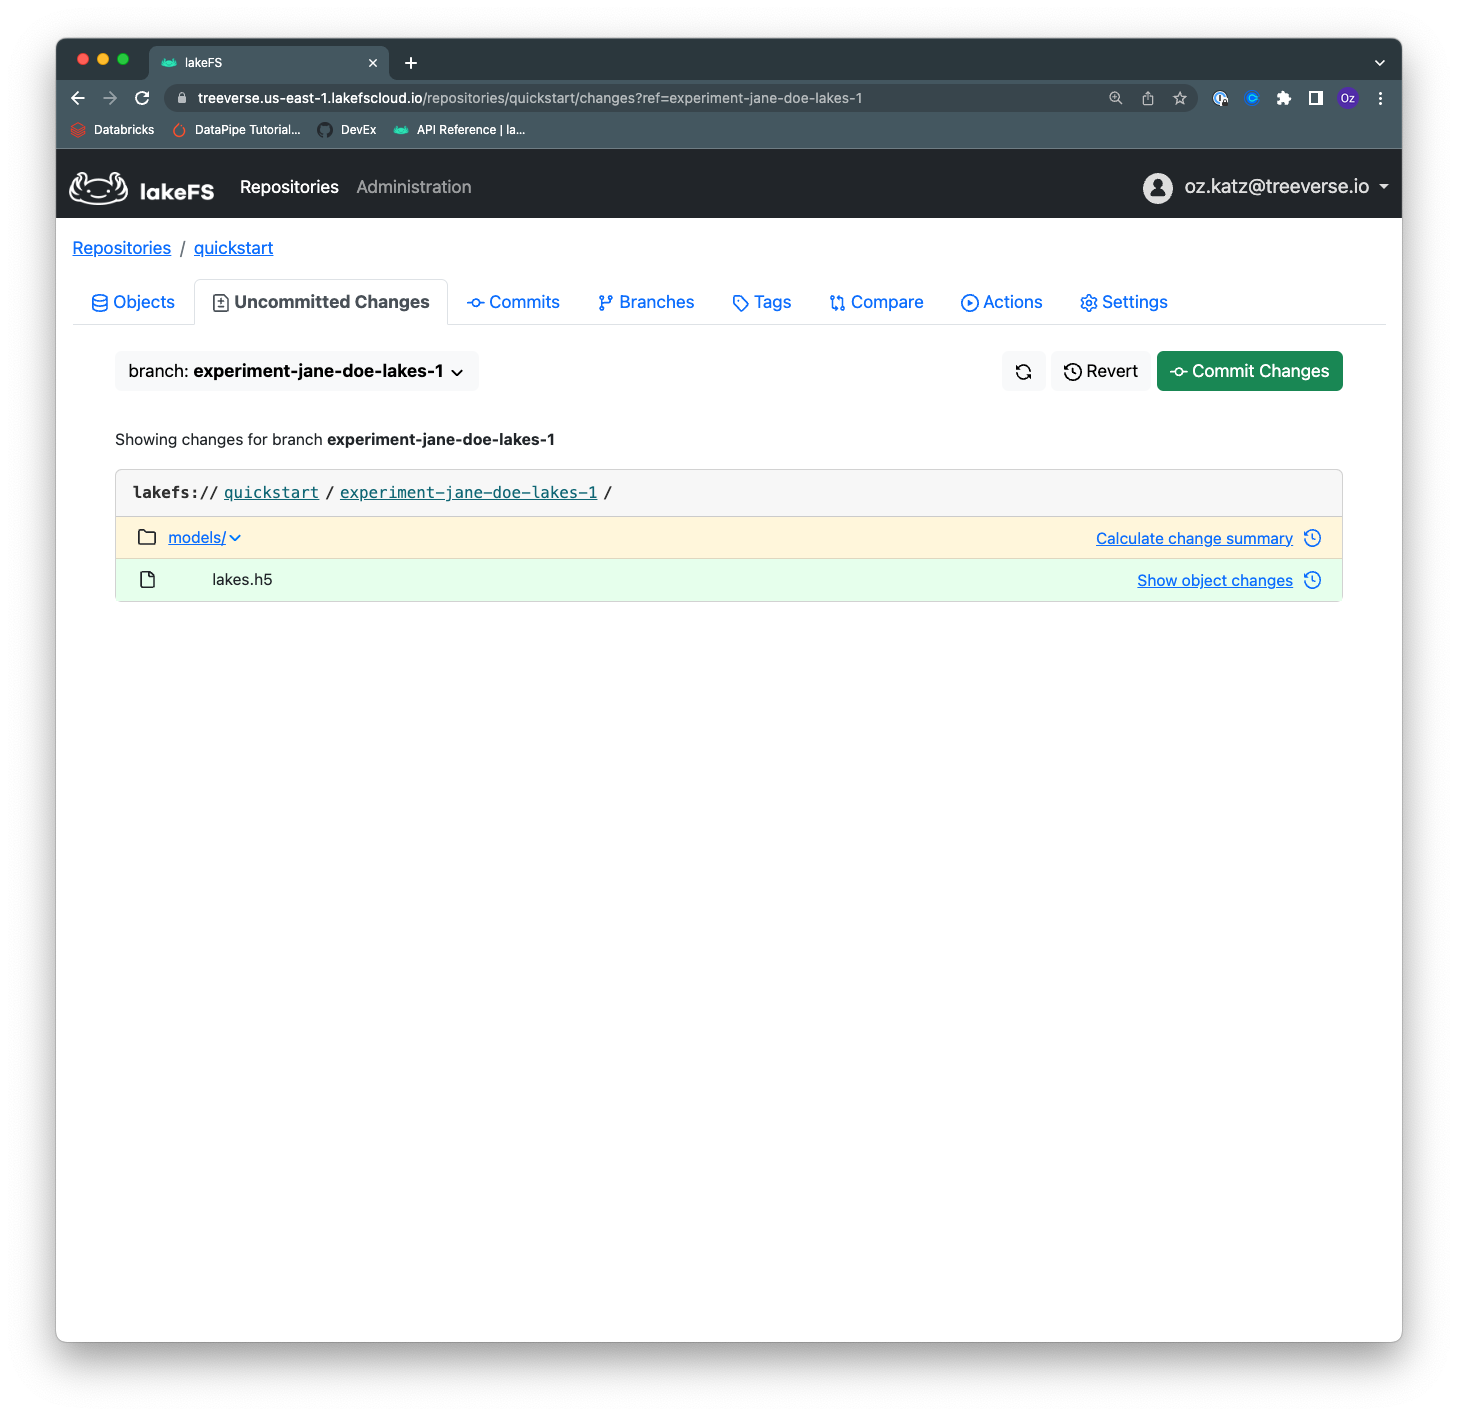The image size is (1458, 1416).
Task: Bookmark this page with the star
Action: pos(1180,98)
